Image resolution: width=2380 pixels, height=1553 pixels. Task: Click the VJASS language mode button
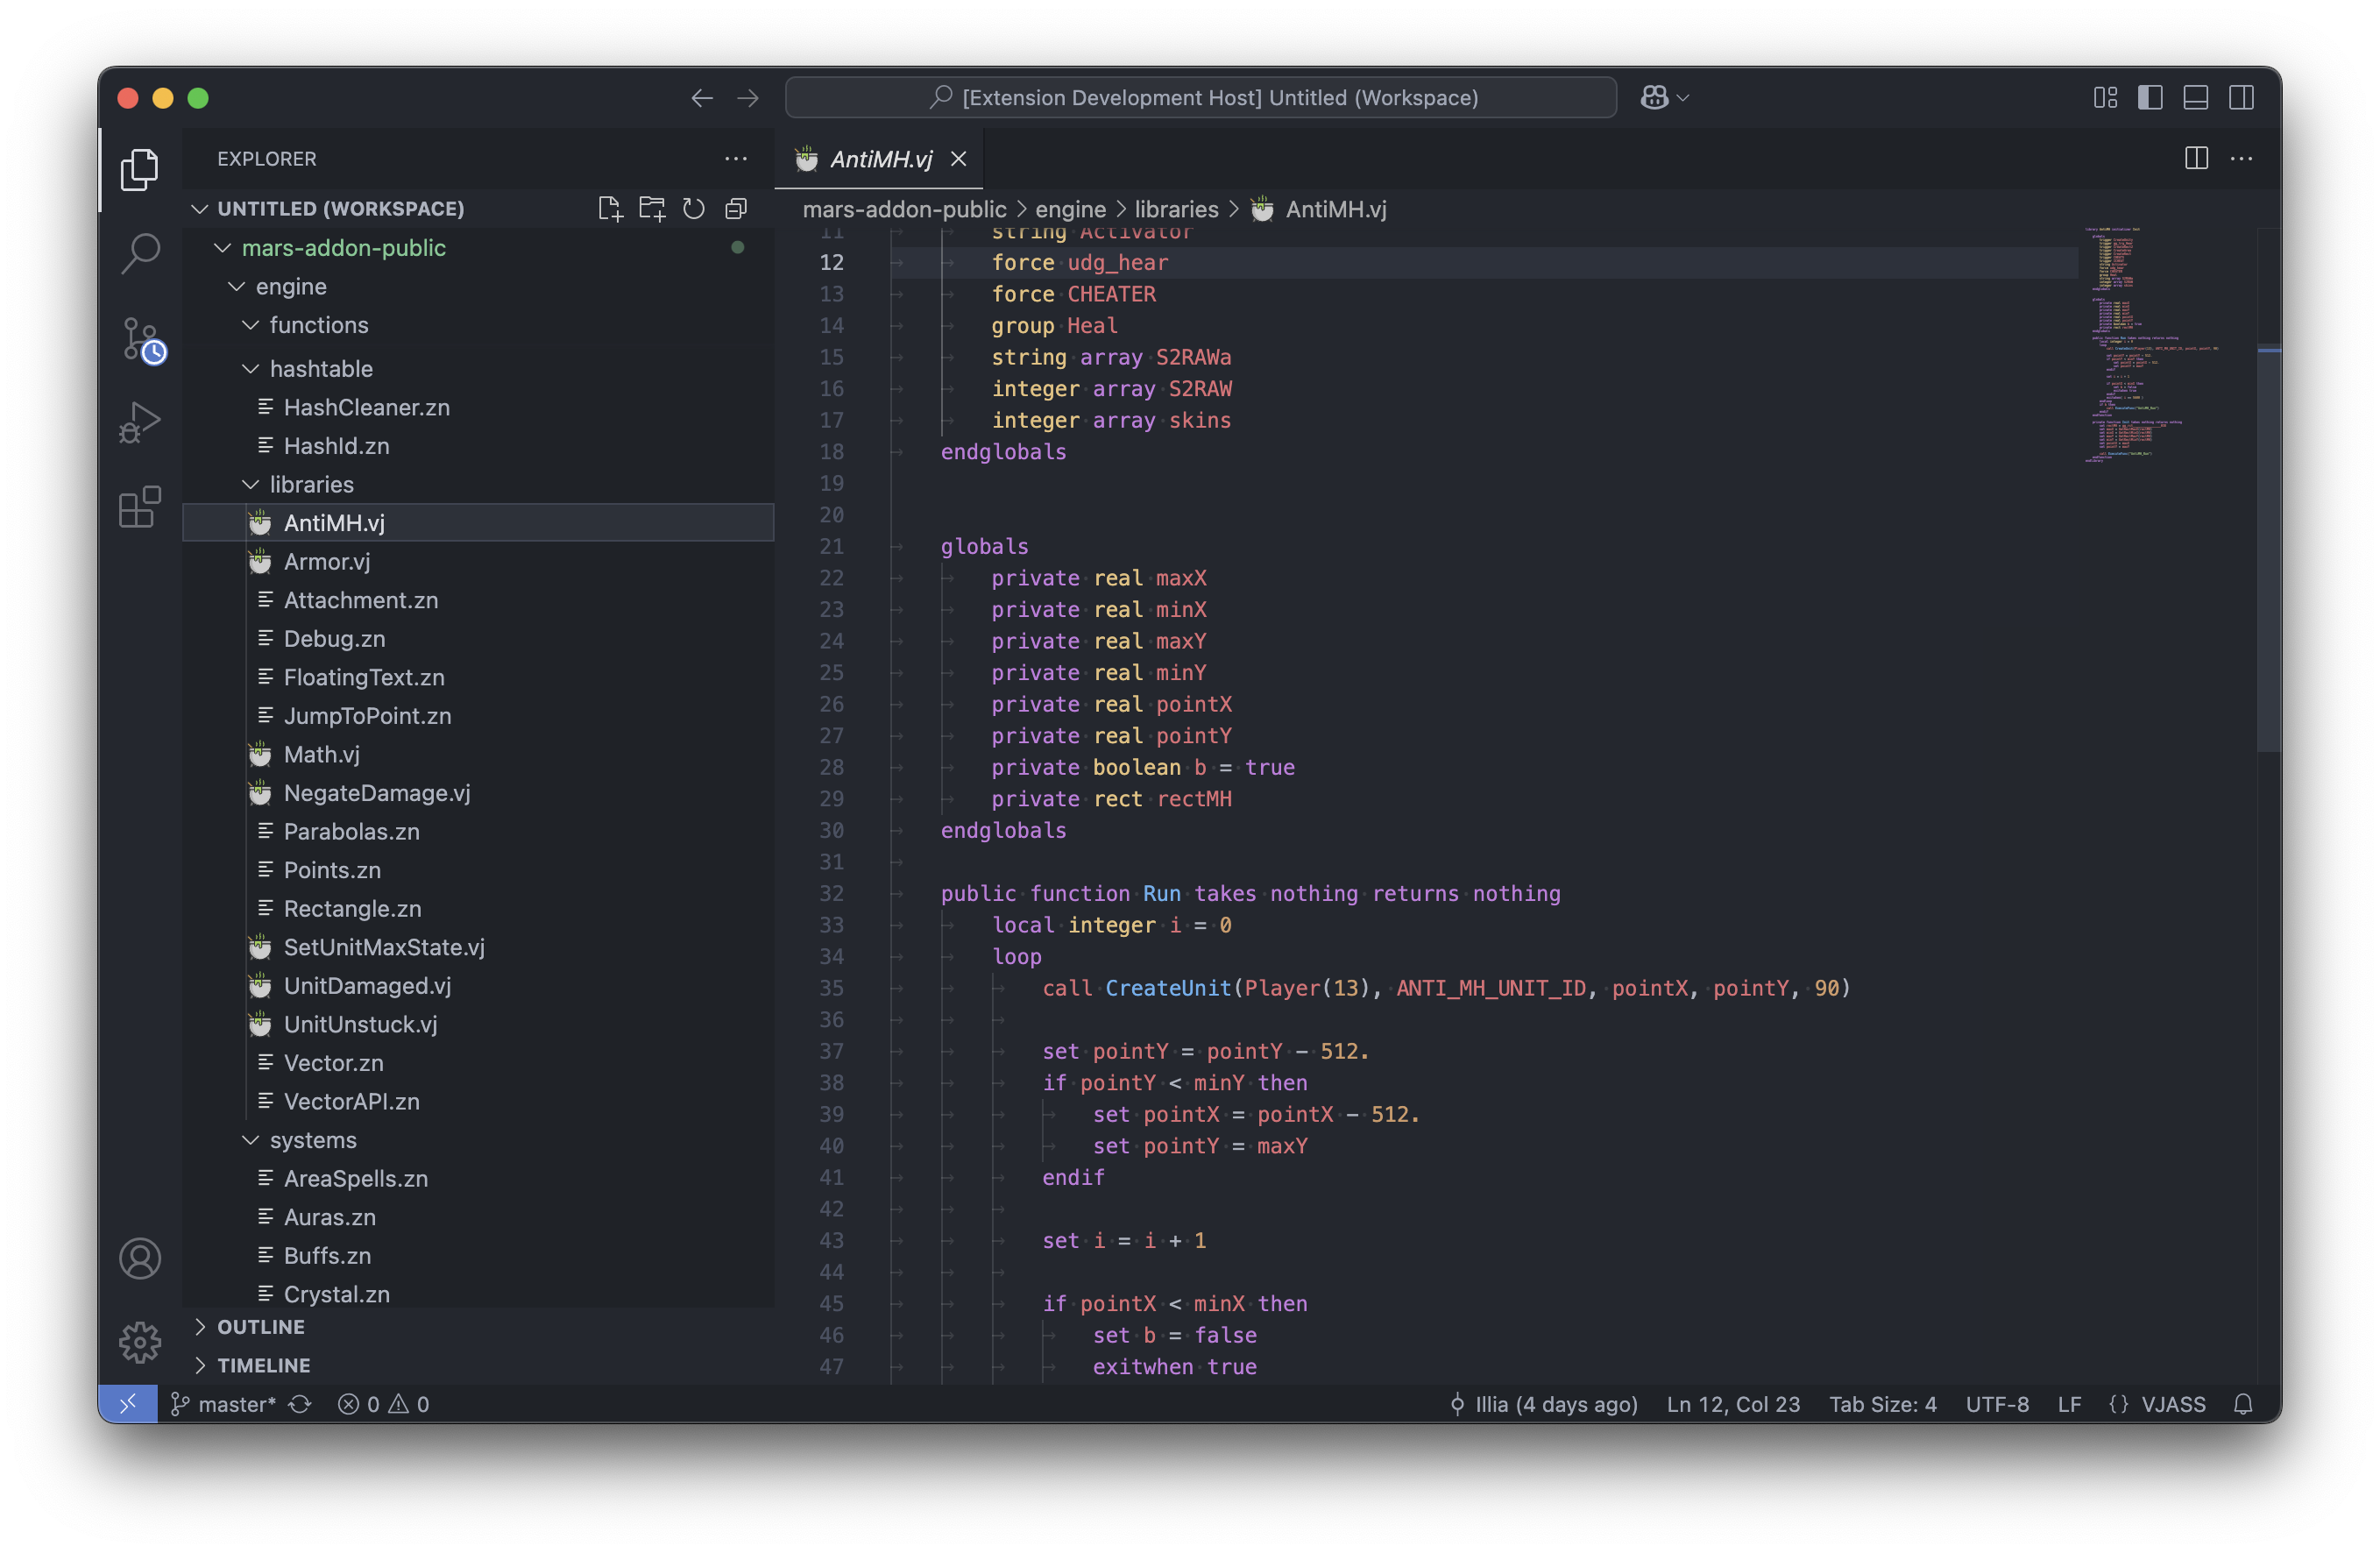[x=2171, y=1404]
